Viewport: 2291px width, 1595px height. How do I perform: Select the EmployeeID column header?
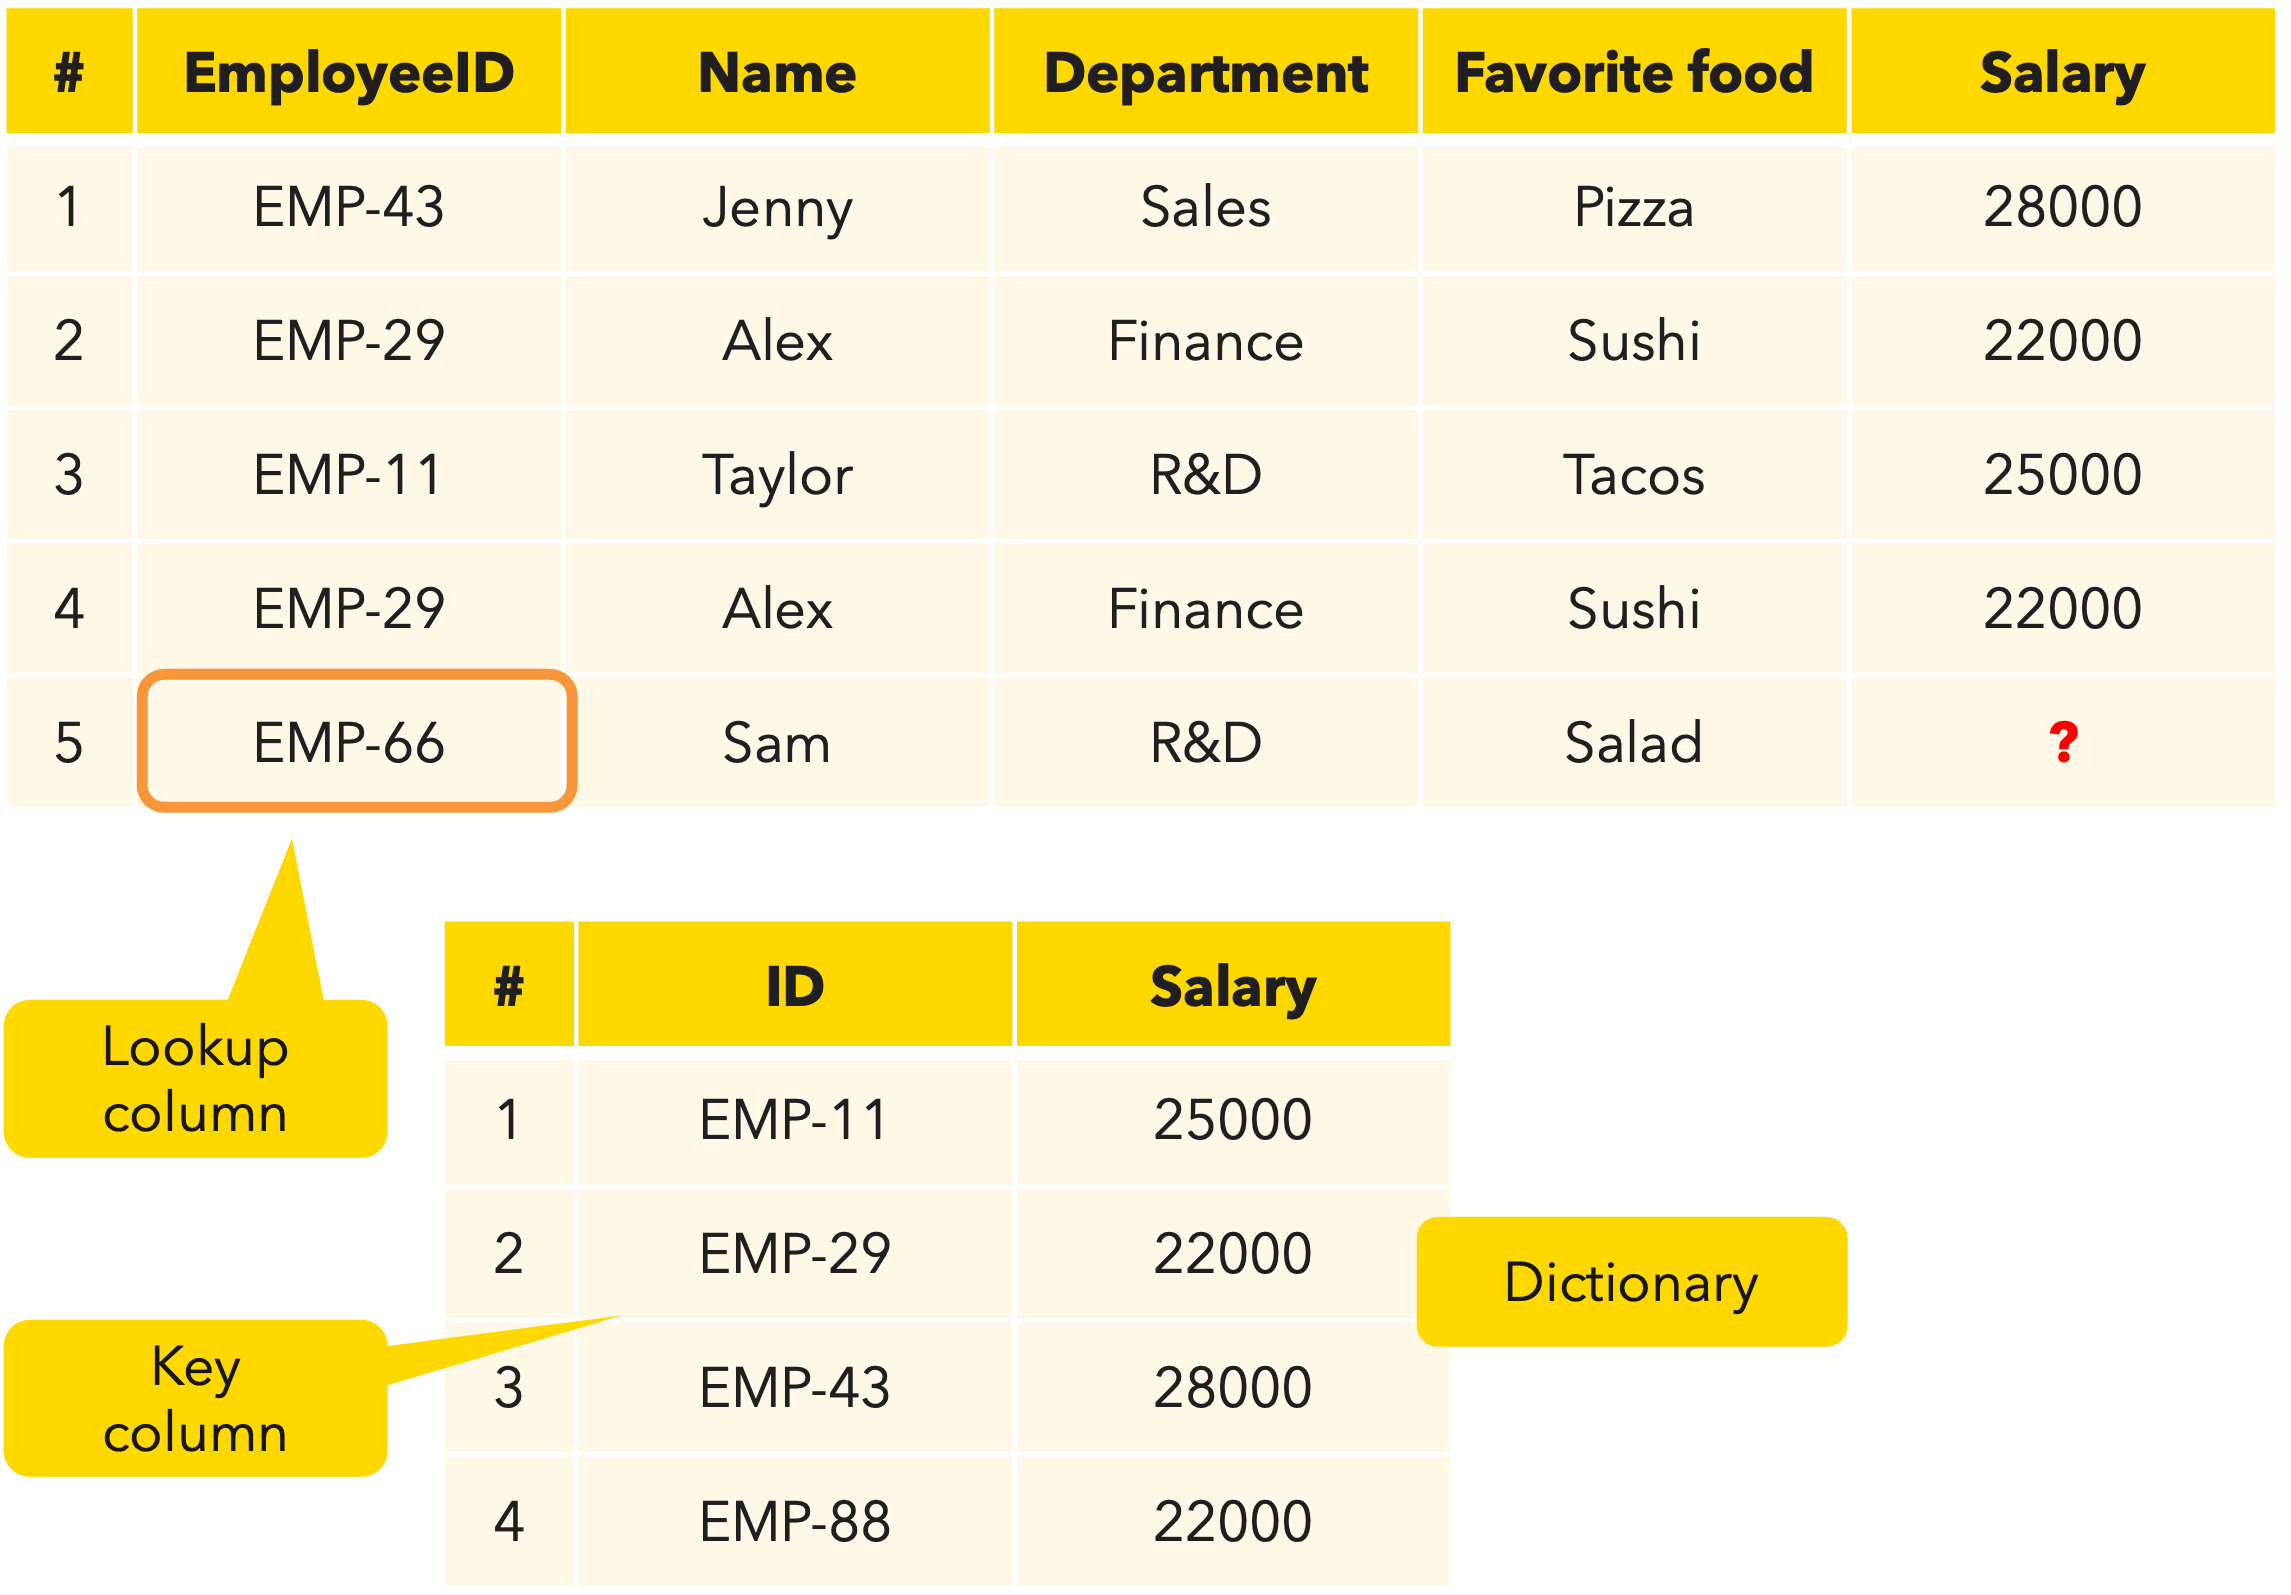point(349,71)
